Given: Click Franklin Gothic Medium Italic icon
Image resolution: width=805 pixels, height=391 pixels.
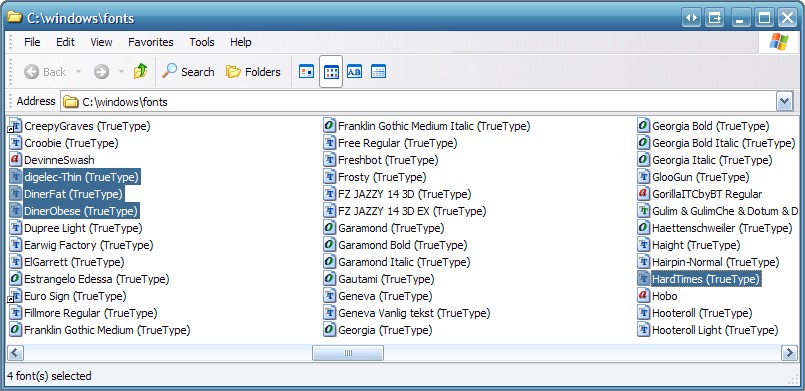Looking at the screenshot, I should (330, 126).
